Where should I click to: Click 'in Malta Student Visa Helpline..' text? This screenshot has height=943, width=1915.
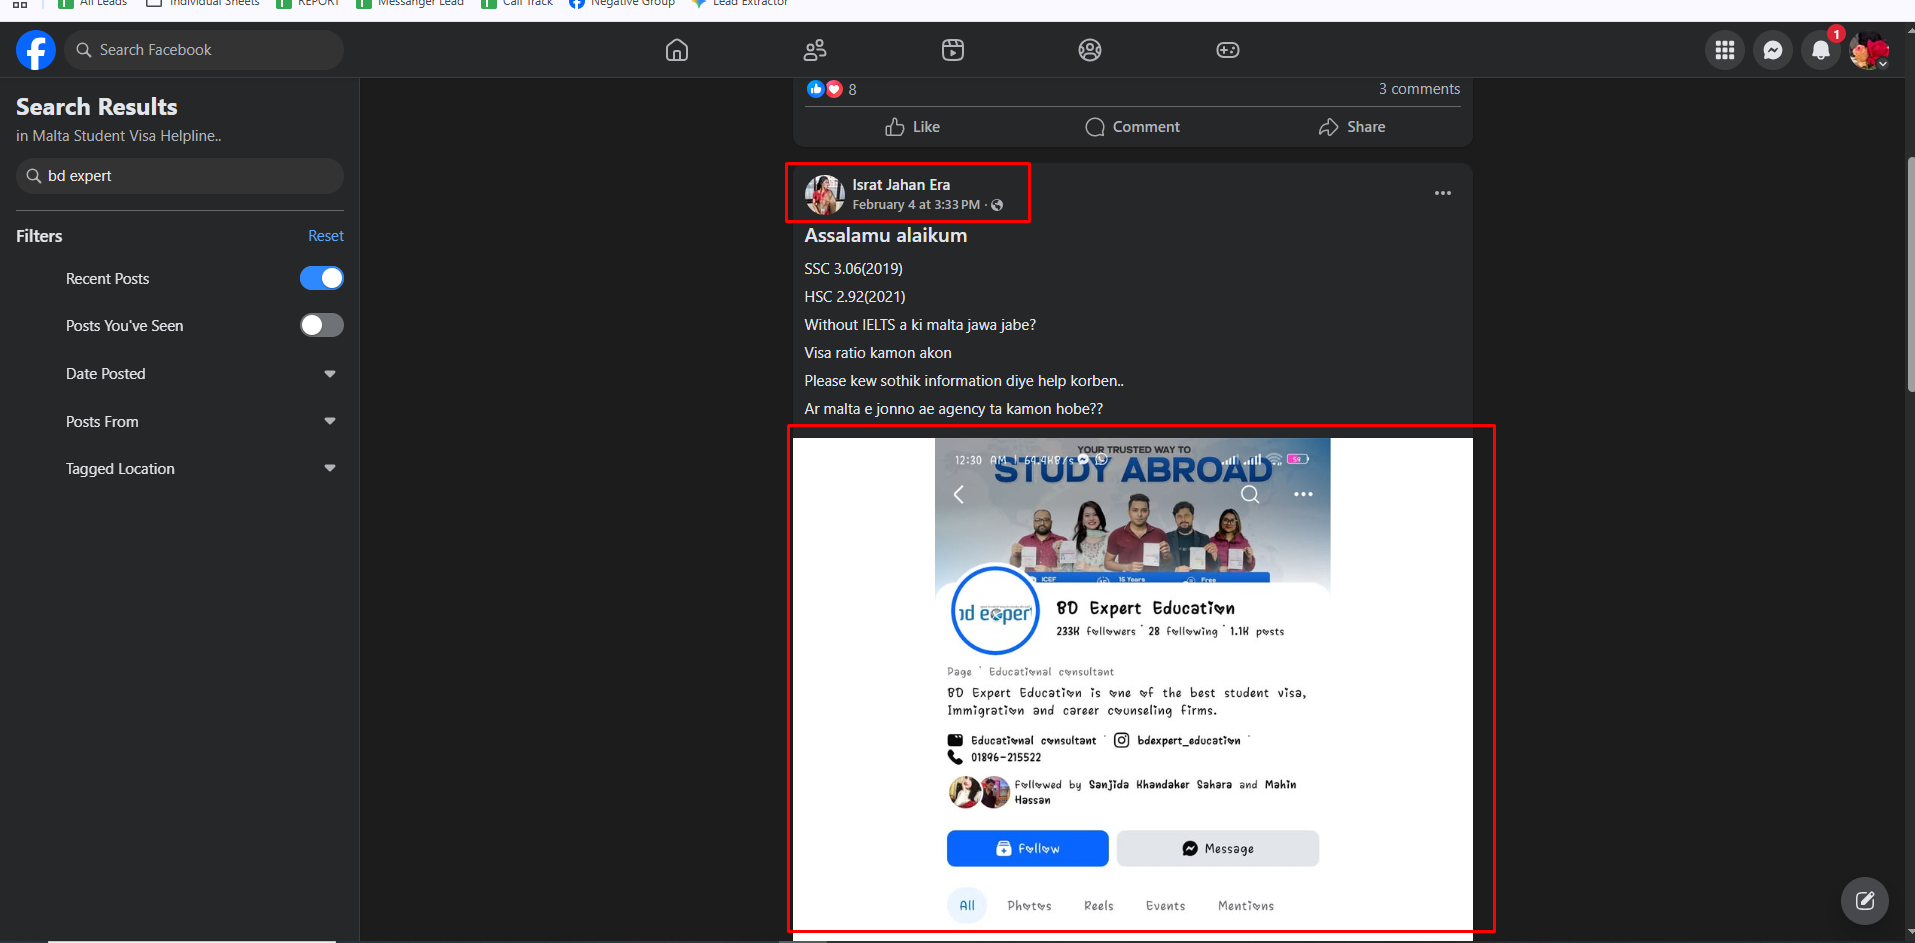click(119, 136)
